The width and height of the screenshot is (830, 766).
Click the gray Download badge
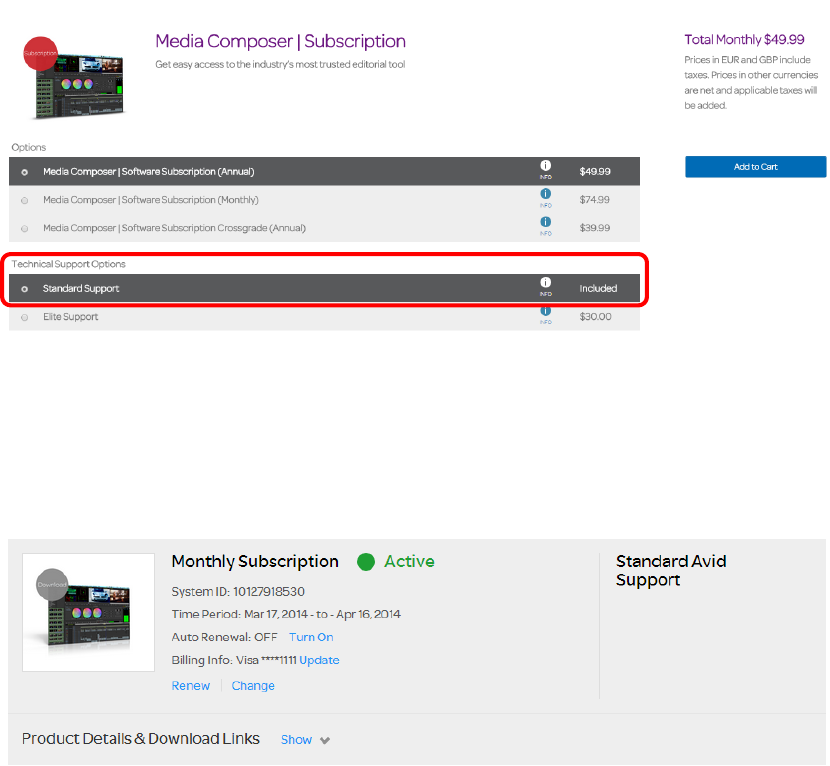coord(52,584)
